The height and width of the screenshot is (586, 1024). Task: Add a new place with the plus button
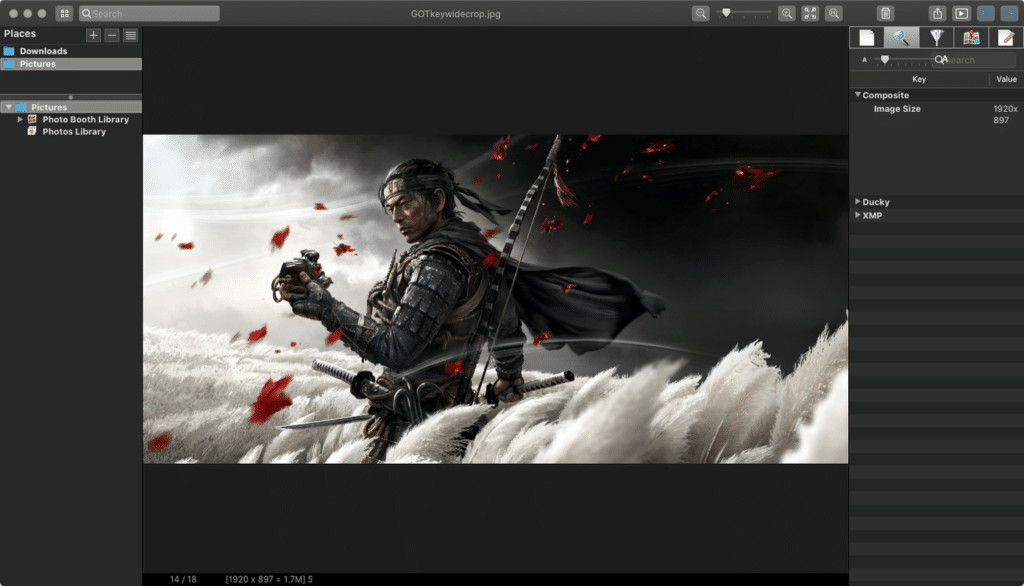click(x=92, y=34)
